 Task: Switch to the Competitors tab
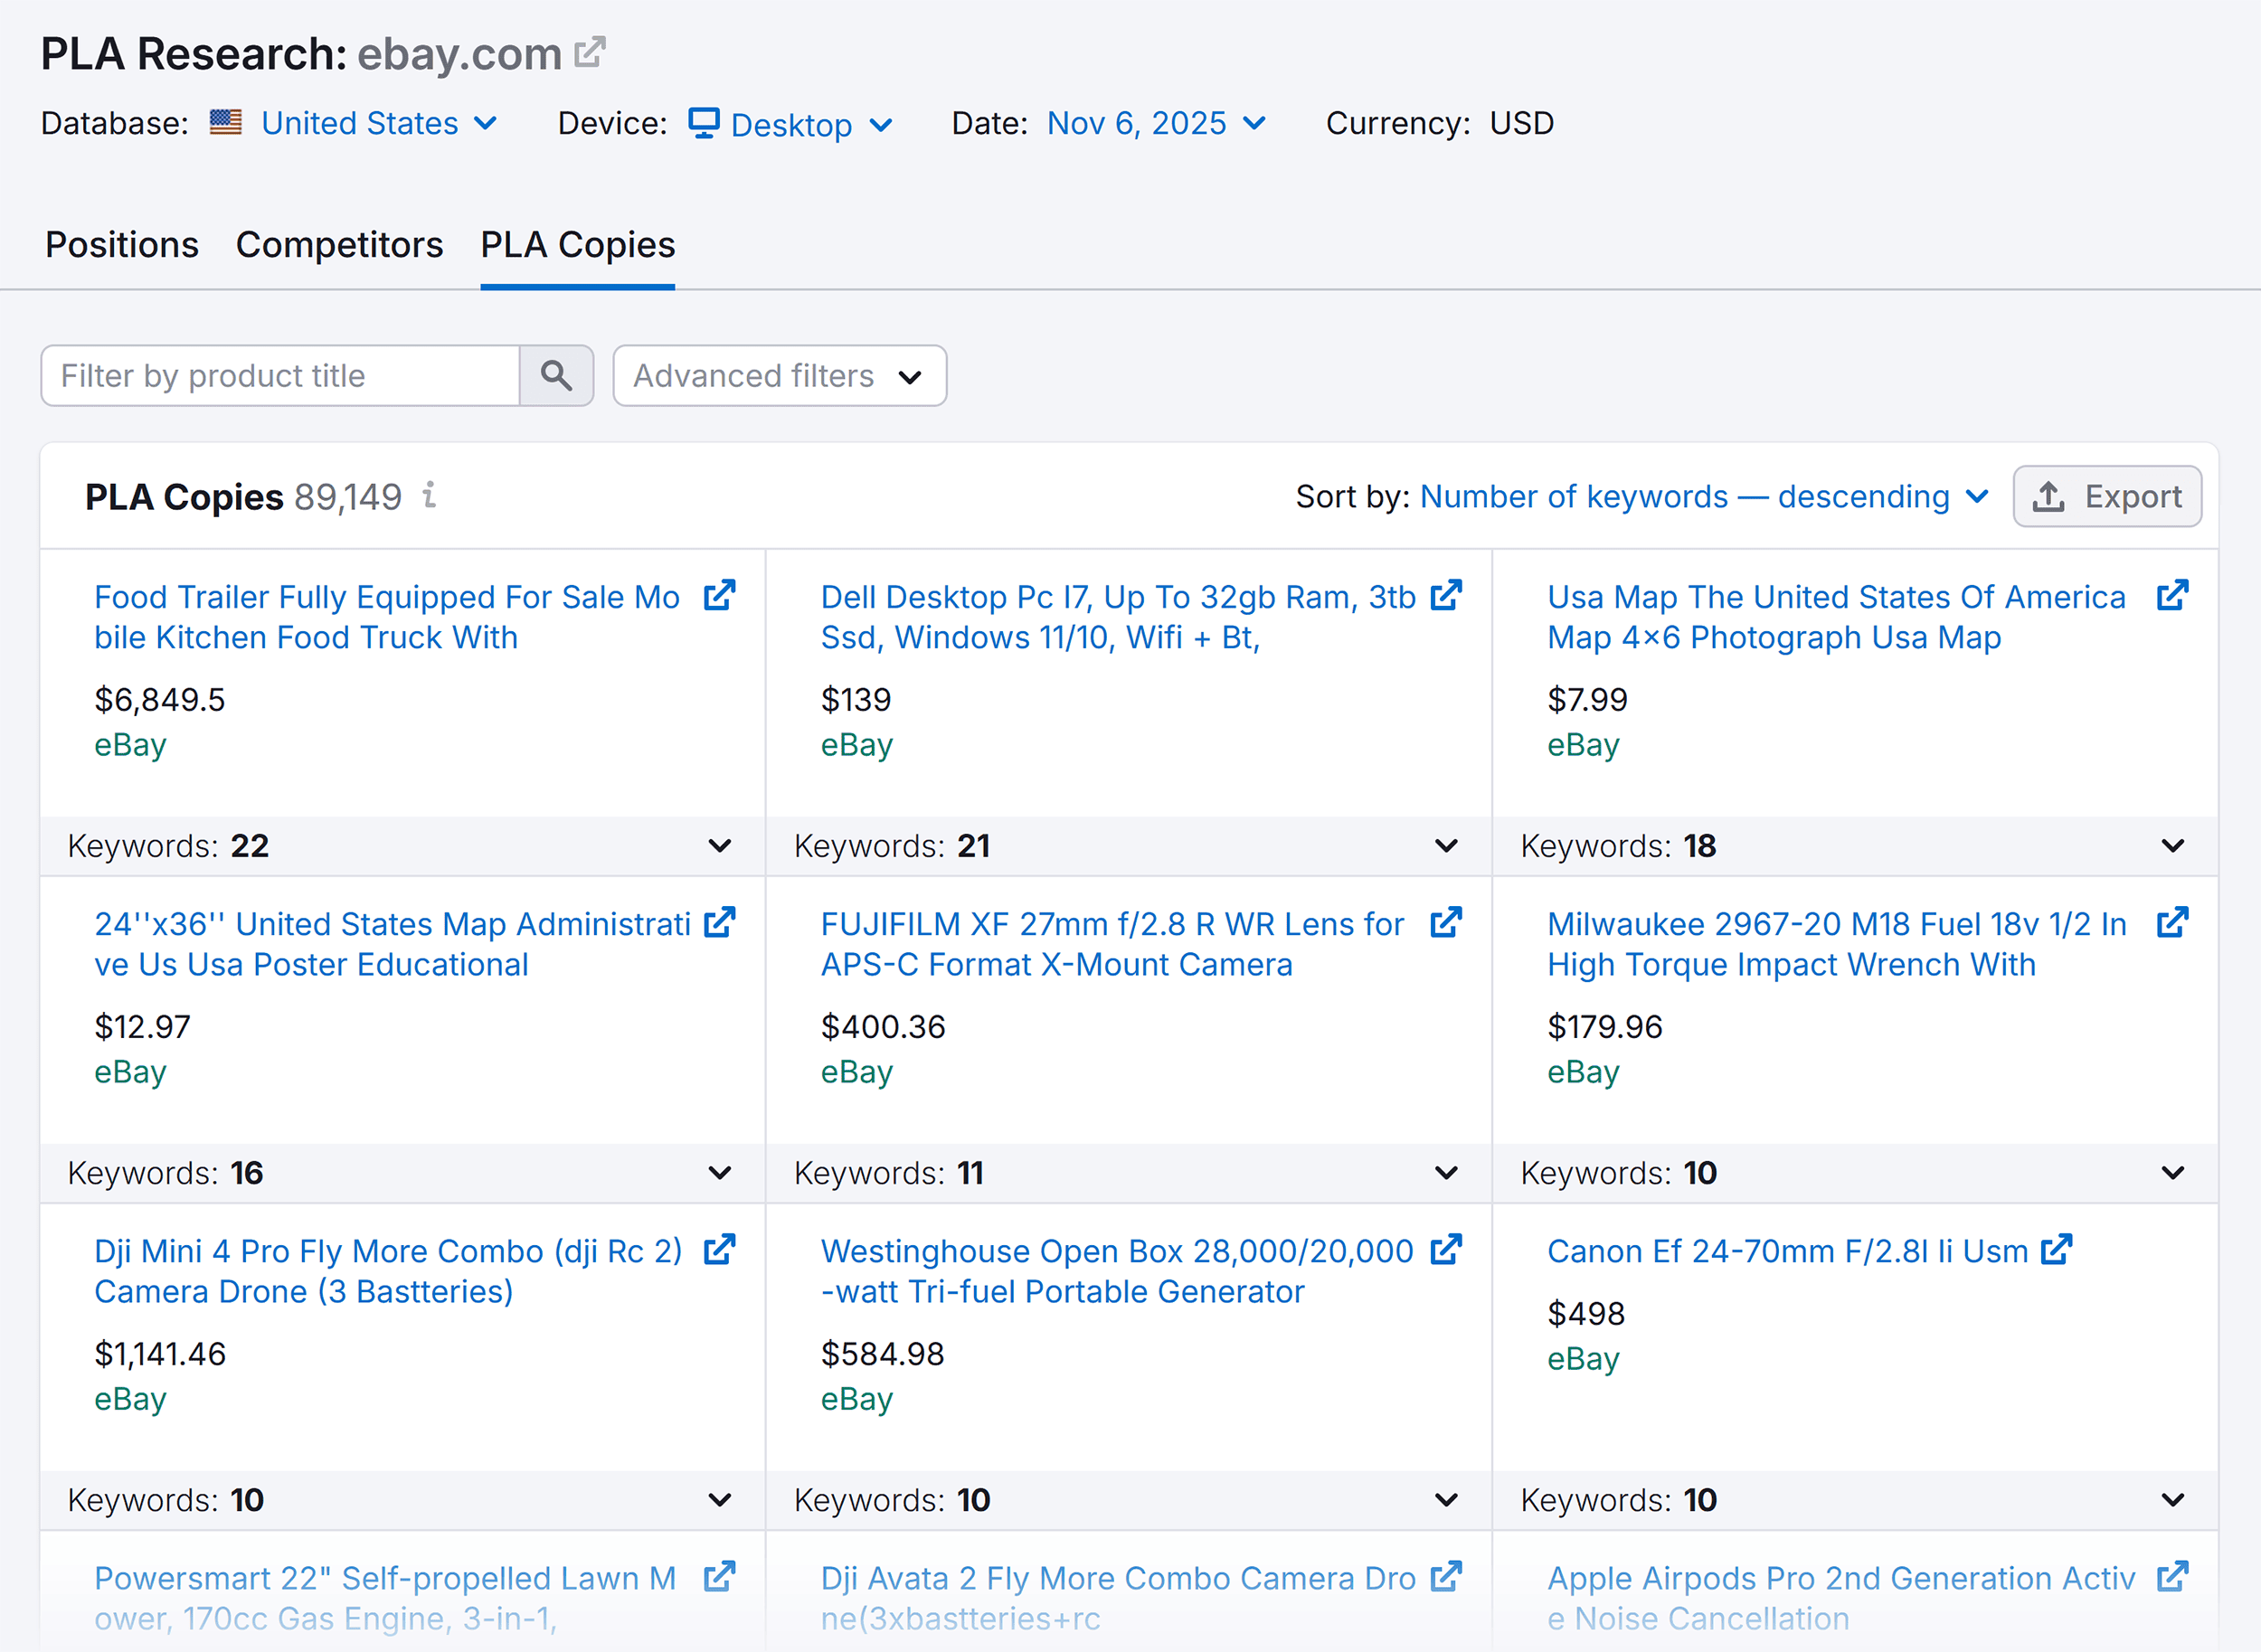340,245
